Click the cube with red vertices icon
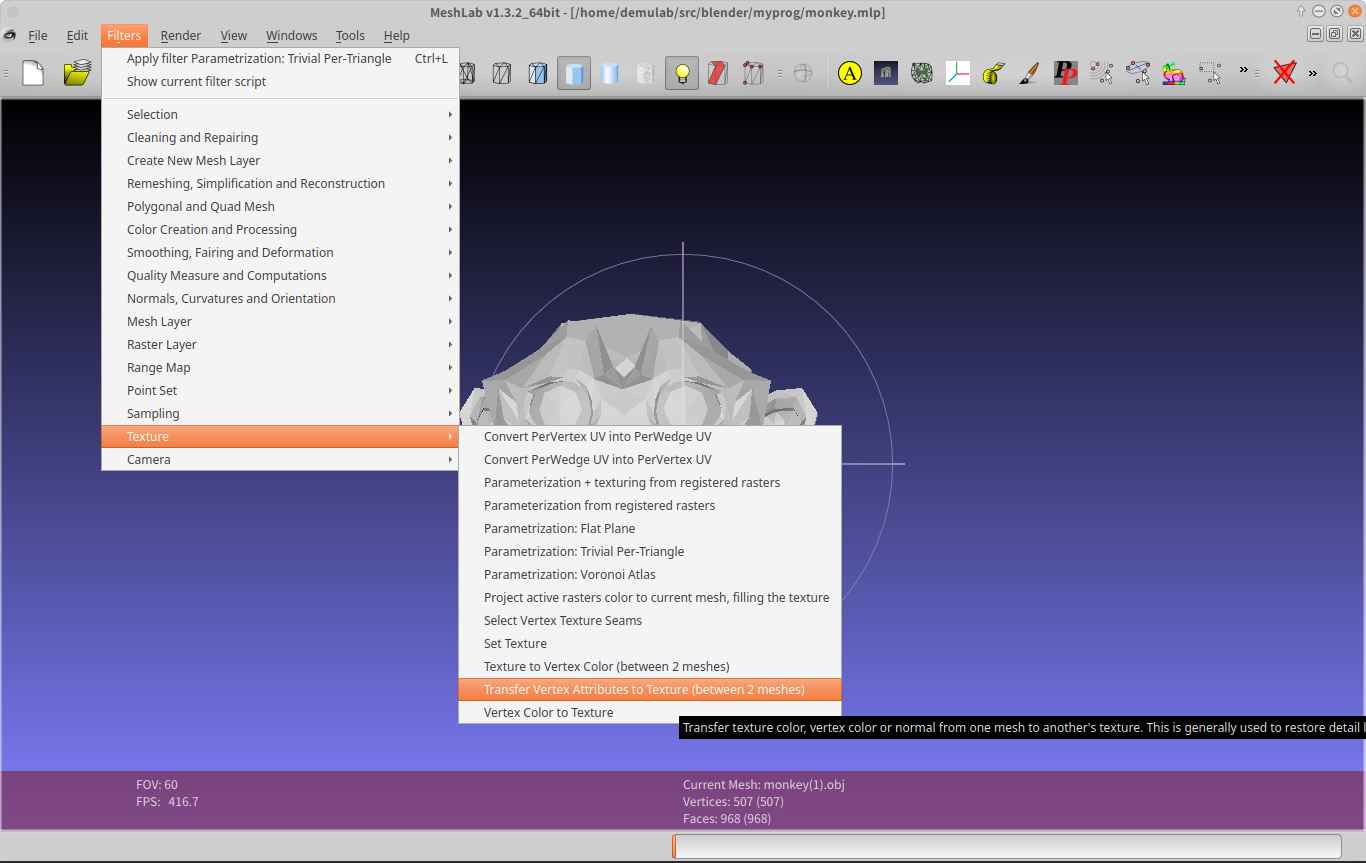Image resolution: width=1366 pixels, height=863 pixels. click(x=753, y=73)
